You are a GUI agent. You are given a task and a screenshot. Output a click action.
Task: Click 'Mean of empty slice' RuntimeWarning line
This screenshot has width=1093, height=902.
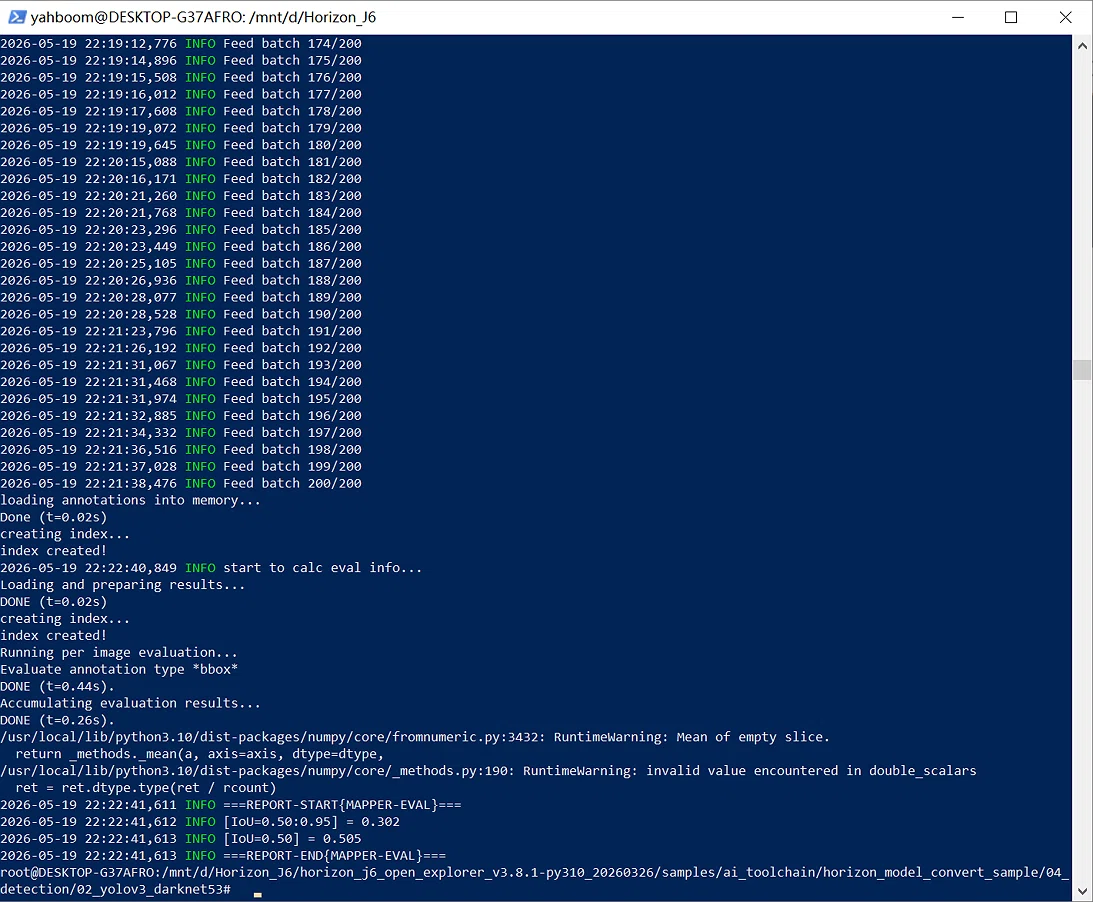point(415,737)
